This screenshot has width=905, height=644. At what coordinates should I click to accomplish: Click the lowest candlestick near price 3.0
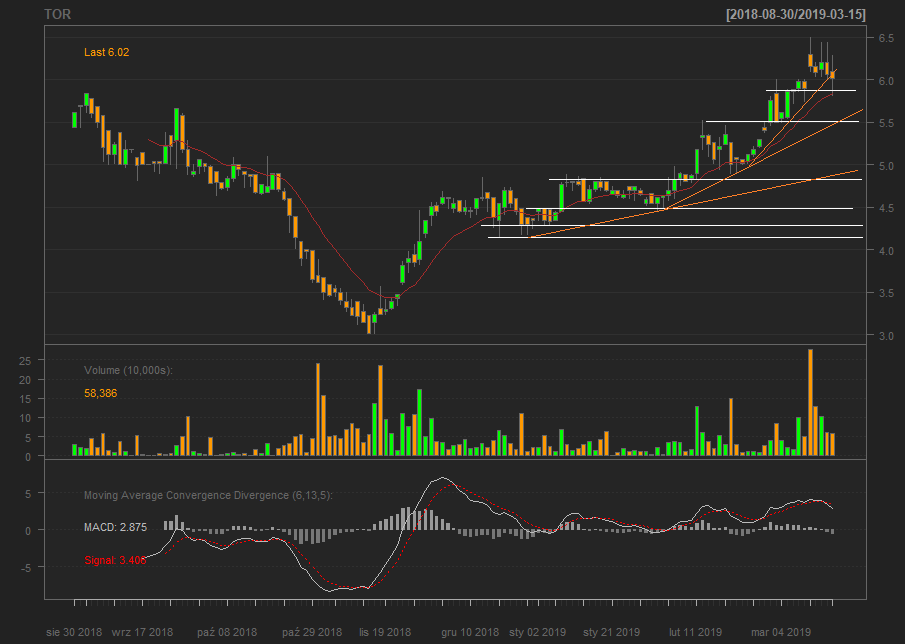(369, 324)
